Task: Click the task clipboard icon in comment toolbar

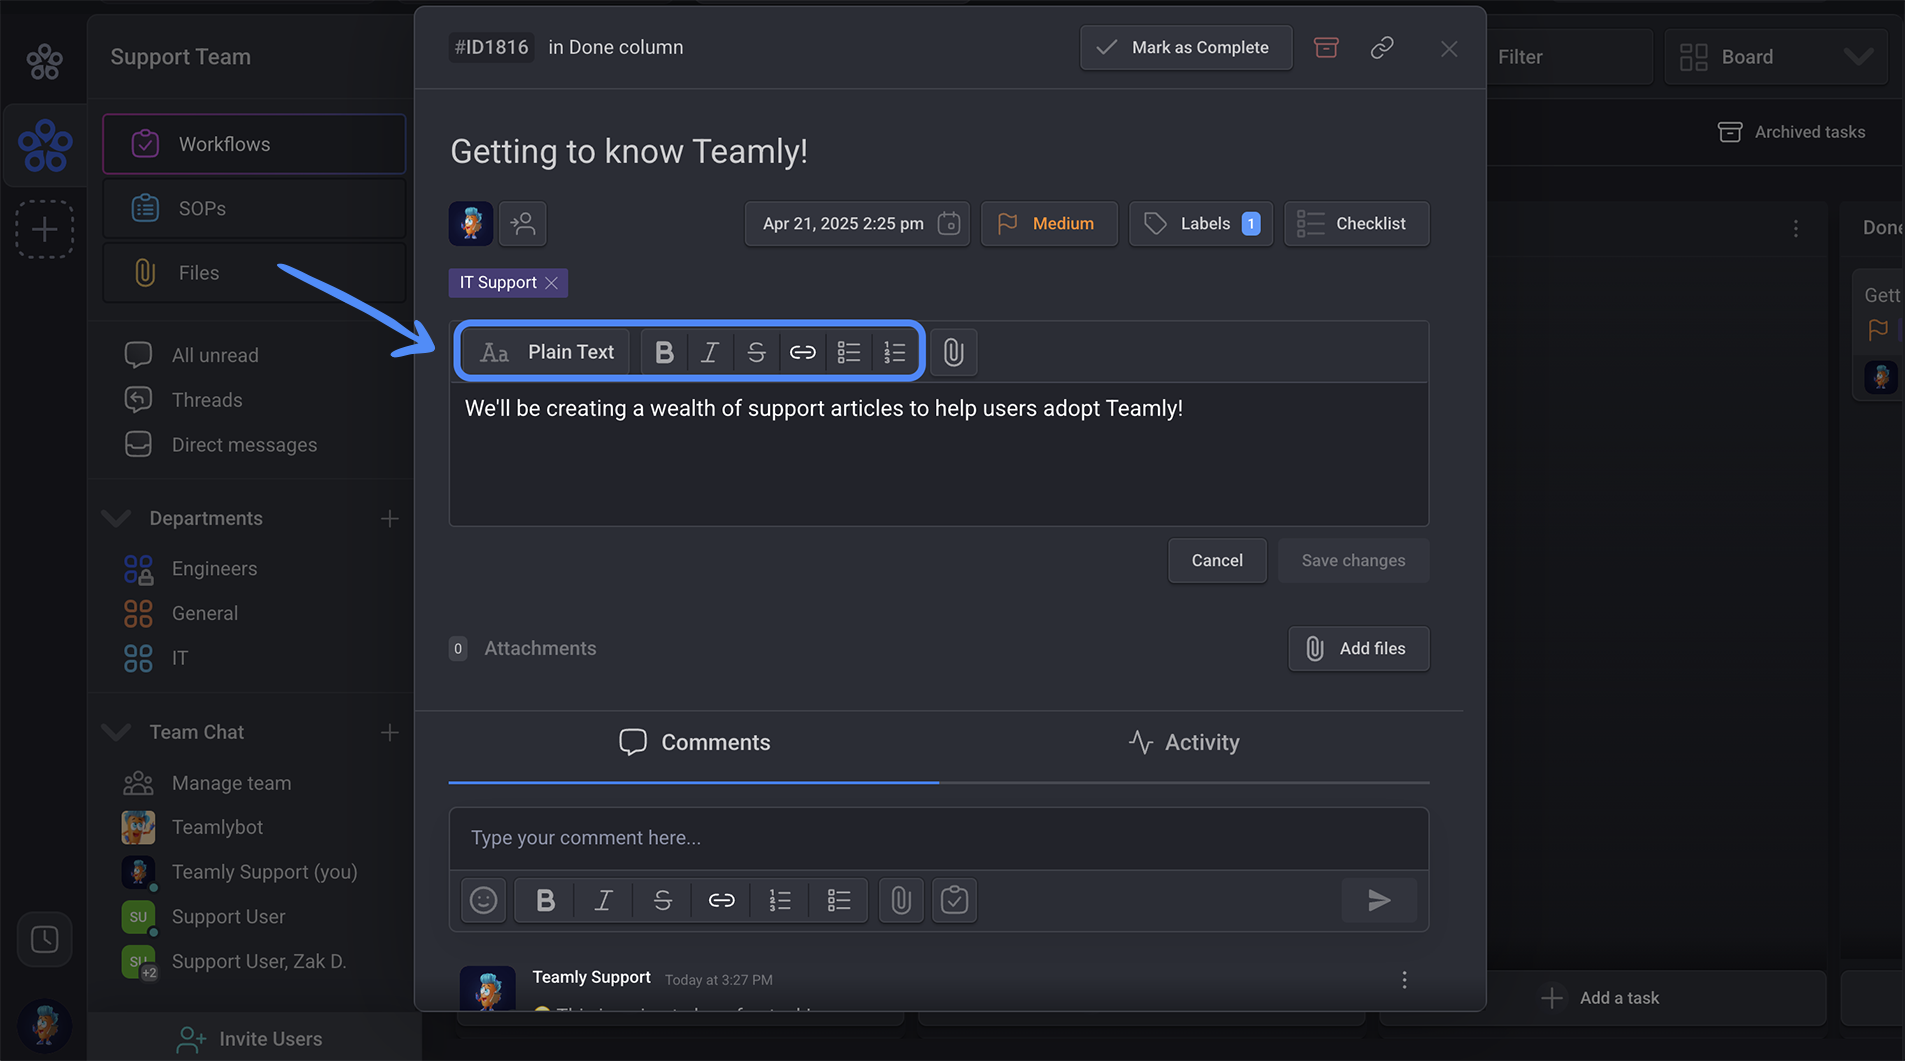Action: coord(954,900)
